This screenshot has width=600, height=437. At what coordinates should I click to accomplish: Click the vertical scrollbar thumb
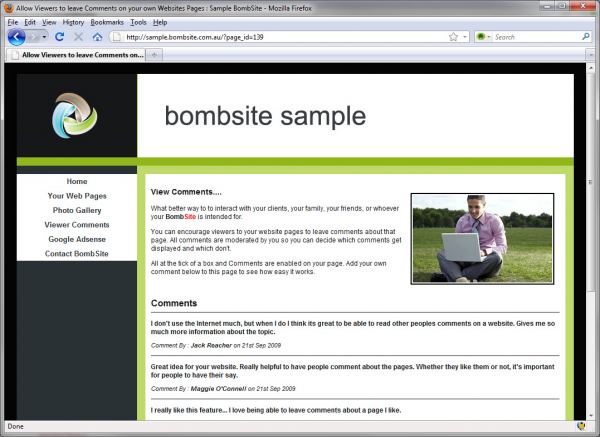(x=591, y=182)
